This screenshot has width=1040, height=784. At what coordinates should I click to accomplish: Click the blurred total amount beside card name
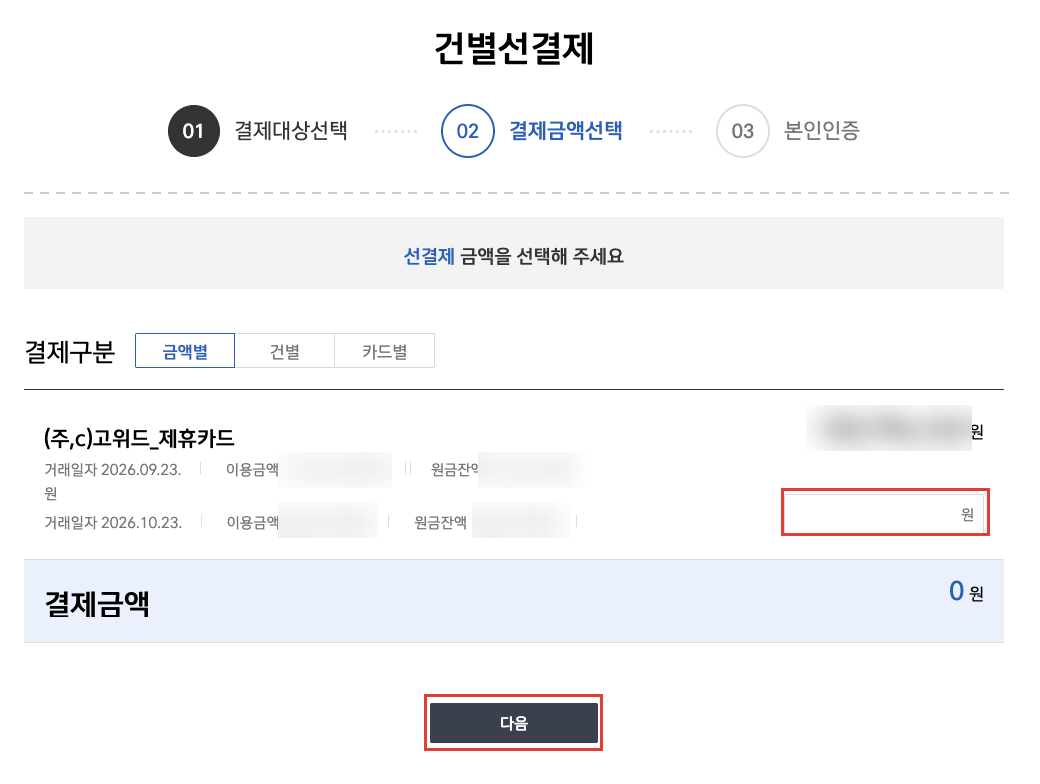[889, 428]
